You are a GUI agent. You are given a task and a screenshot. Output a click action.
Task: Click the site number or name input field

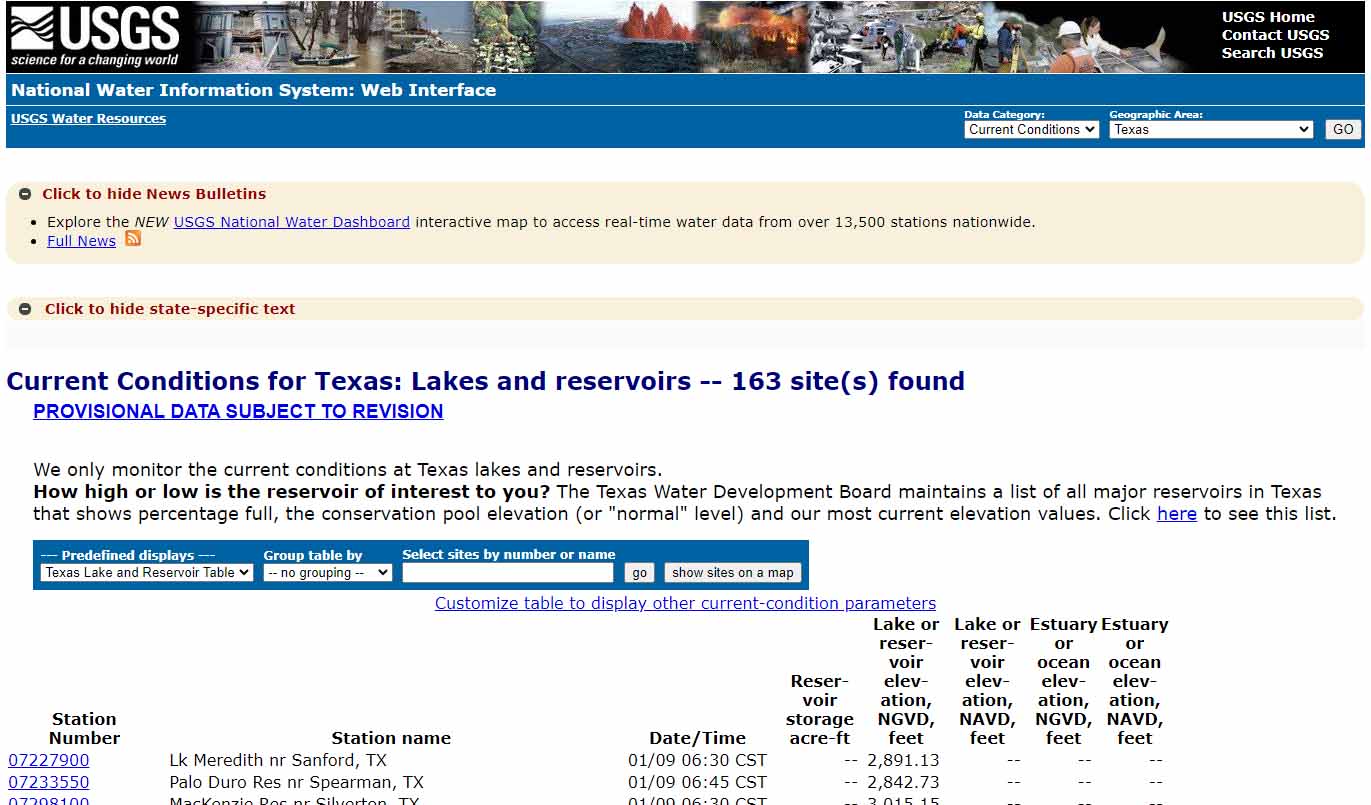click(x=508, y=573)
